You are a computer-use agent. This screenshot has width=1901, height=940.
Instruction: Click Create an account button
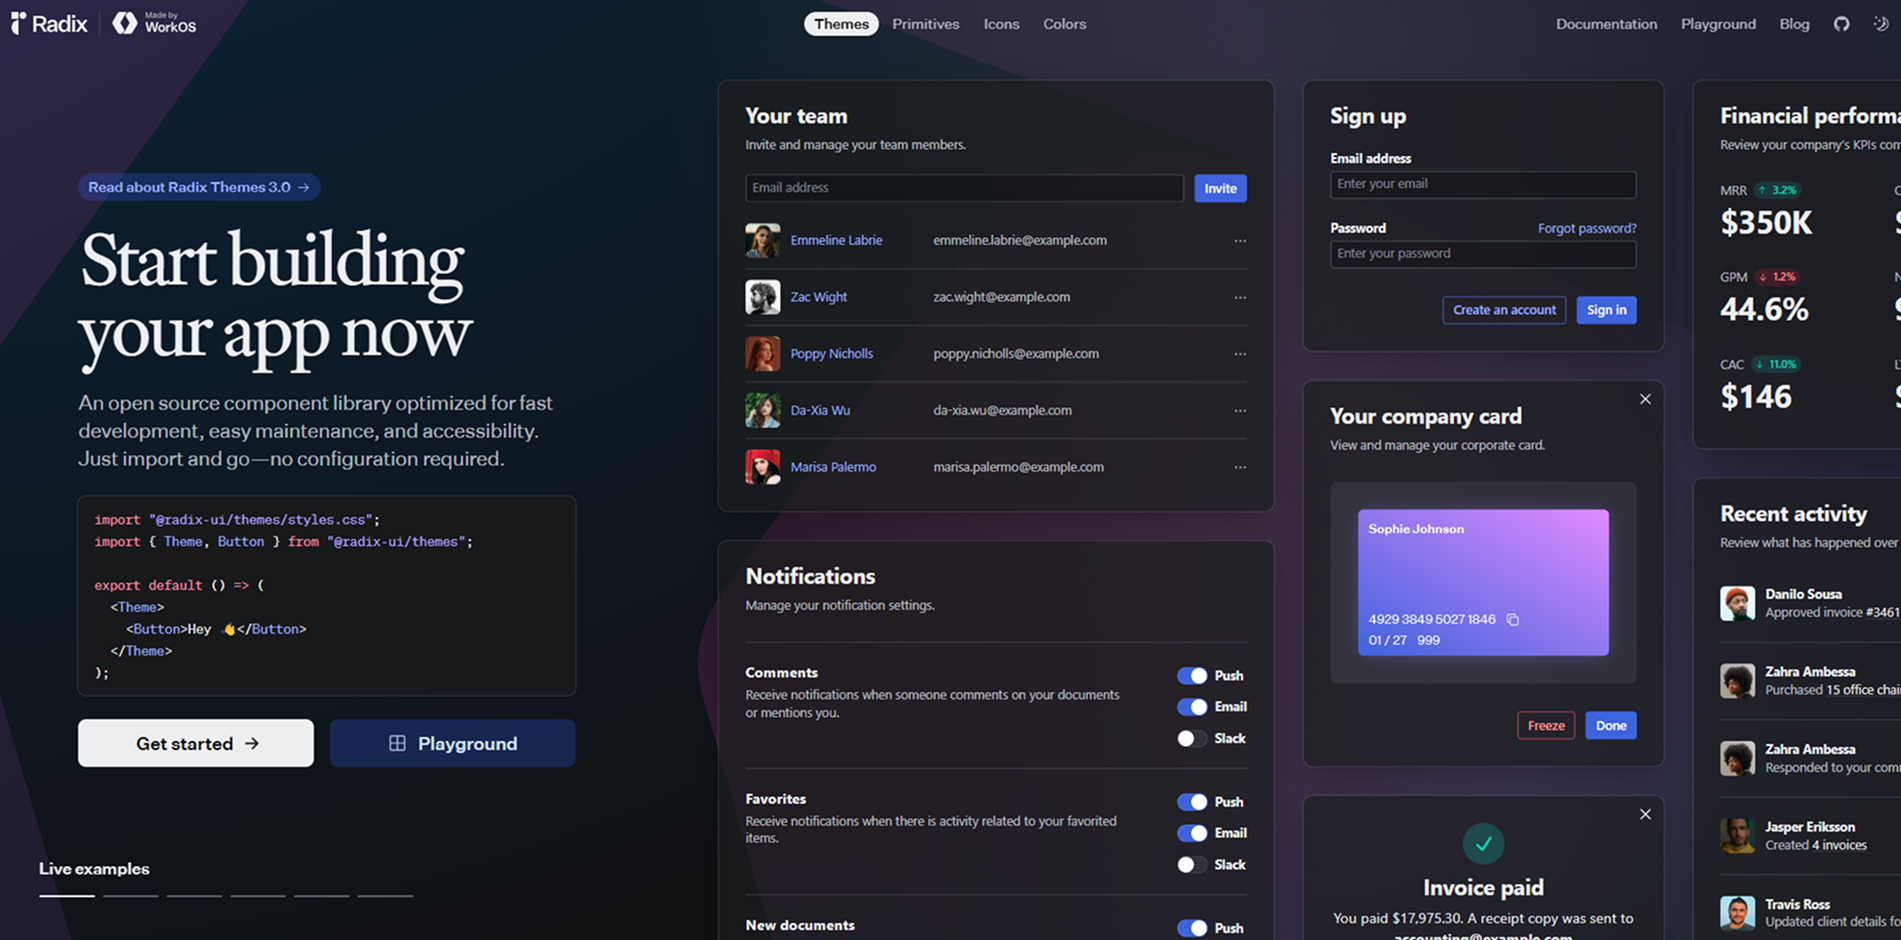[1504, 310]
